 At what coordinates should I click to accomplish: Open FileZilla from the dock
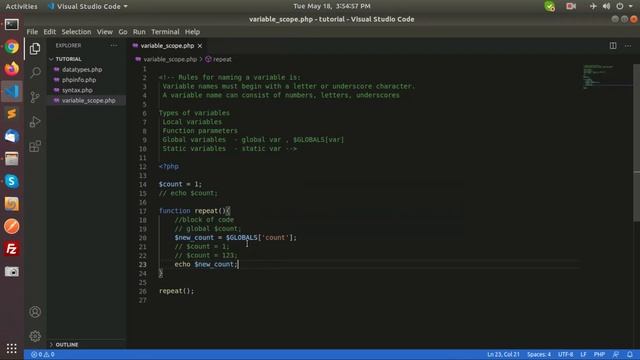pyautogui.click(x=11, y=249)
